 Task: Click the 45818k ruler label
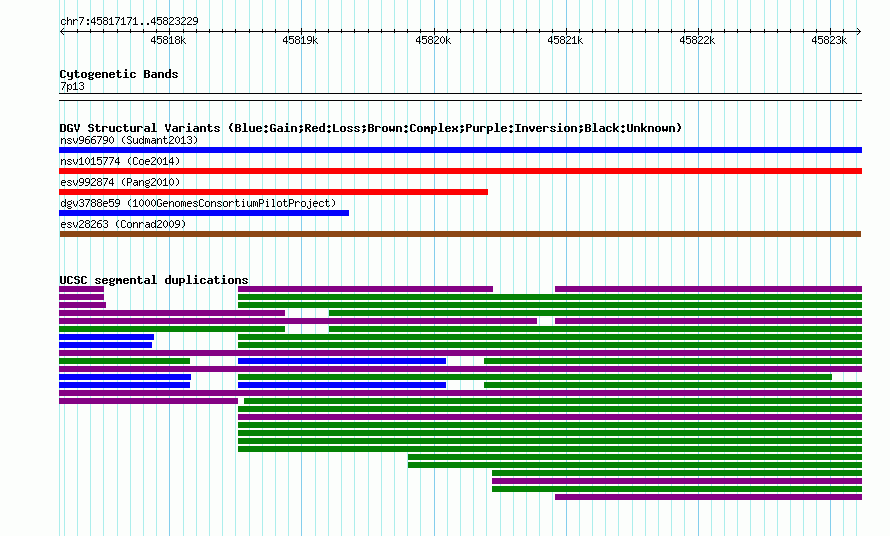click(x=168, y=40)
